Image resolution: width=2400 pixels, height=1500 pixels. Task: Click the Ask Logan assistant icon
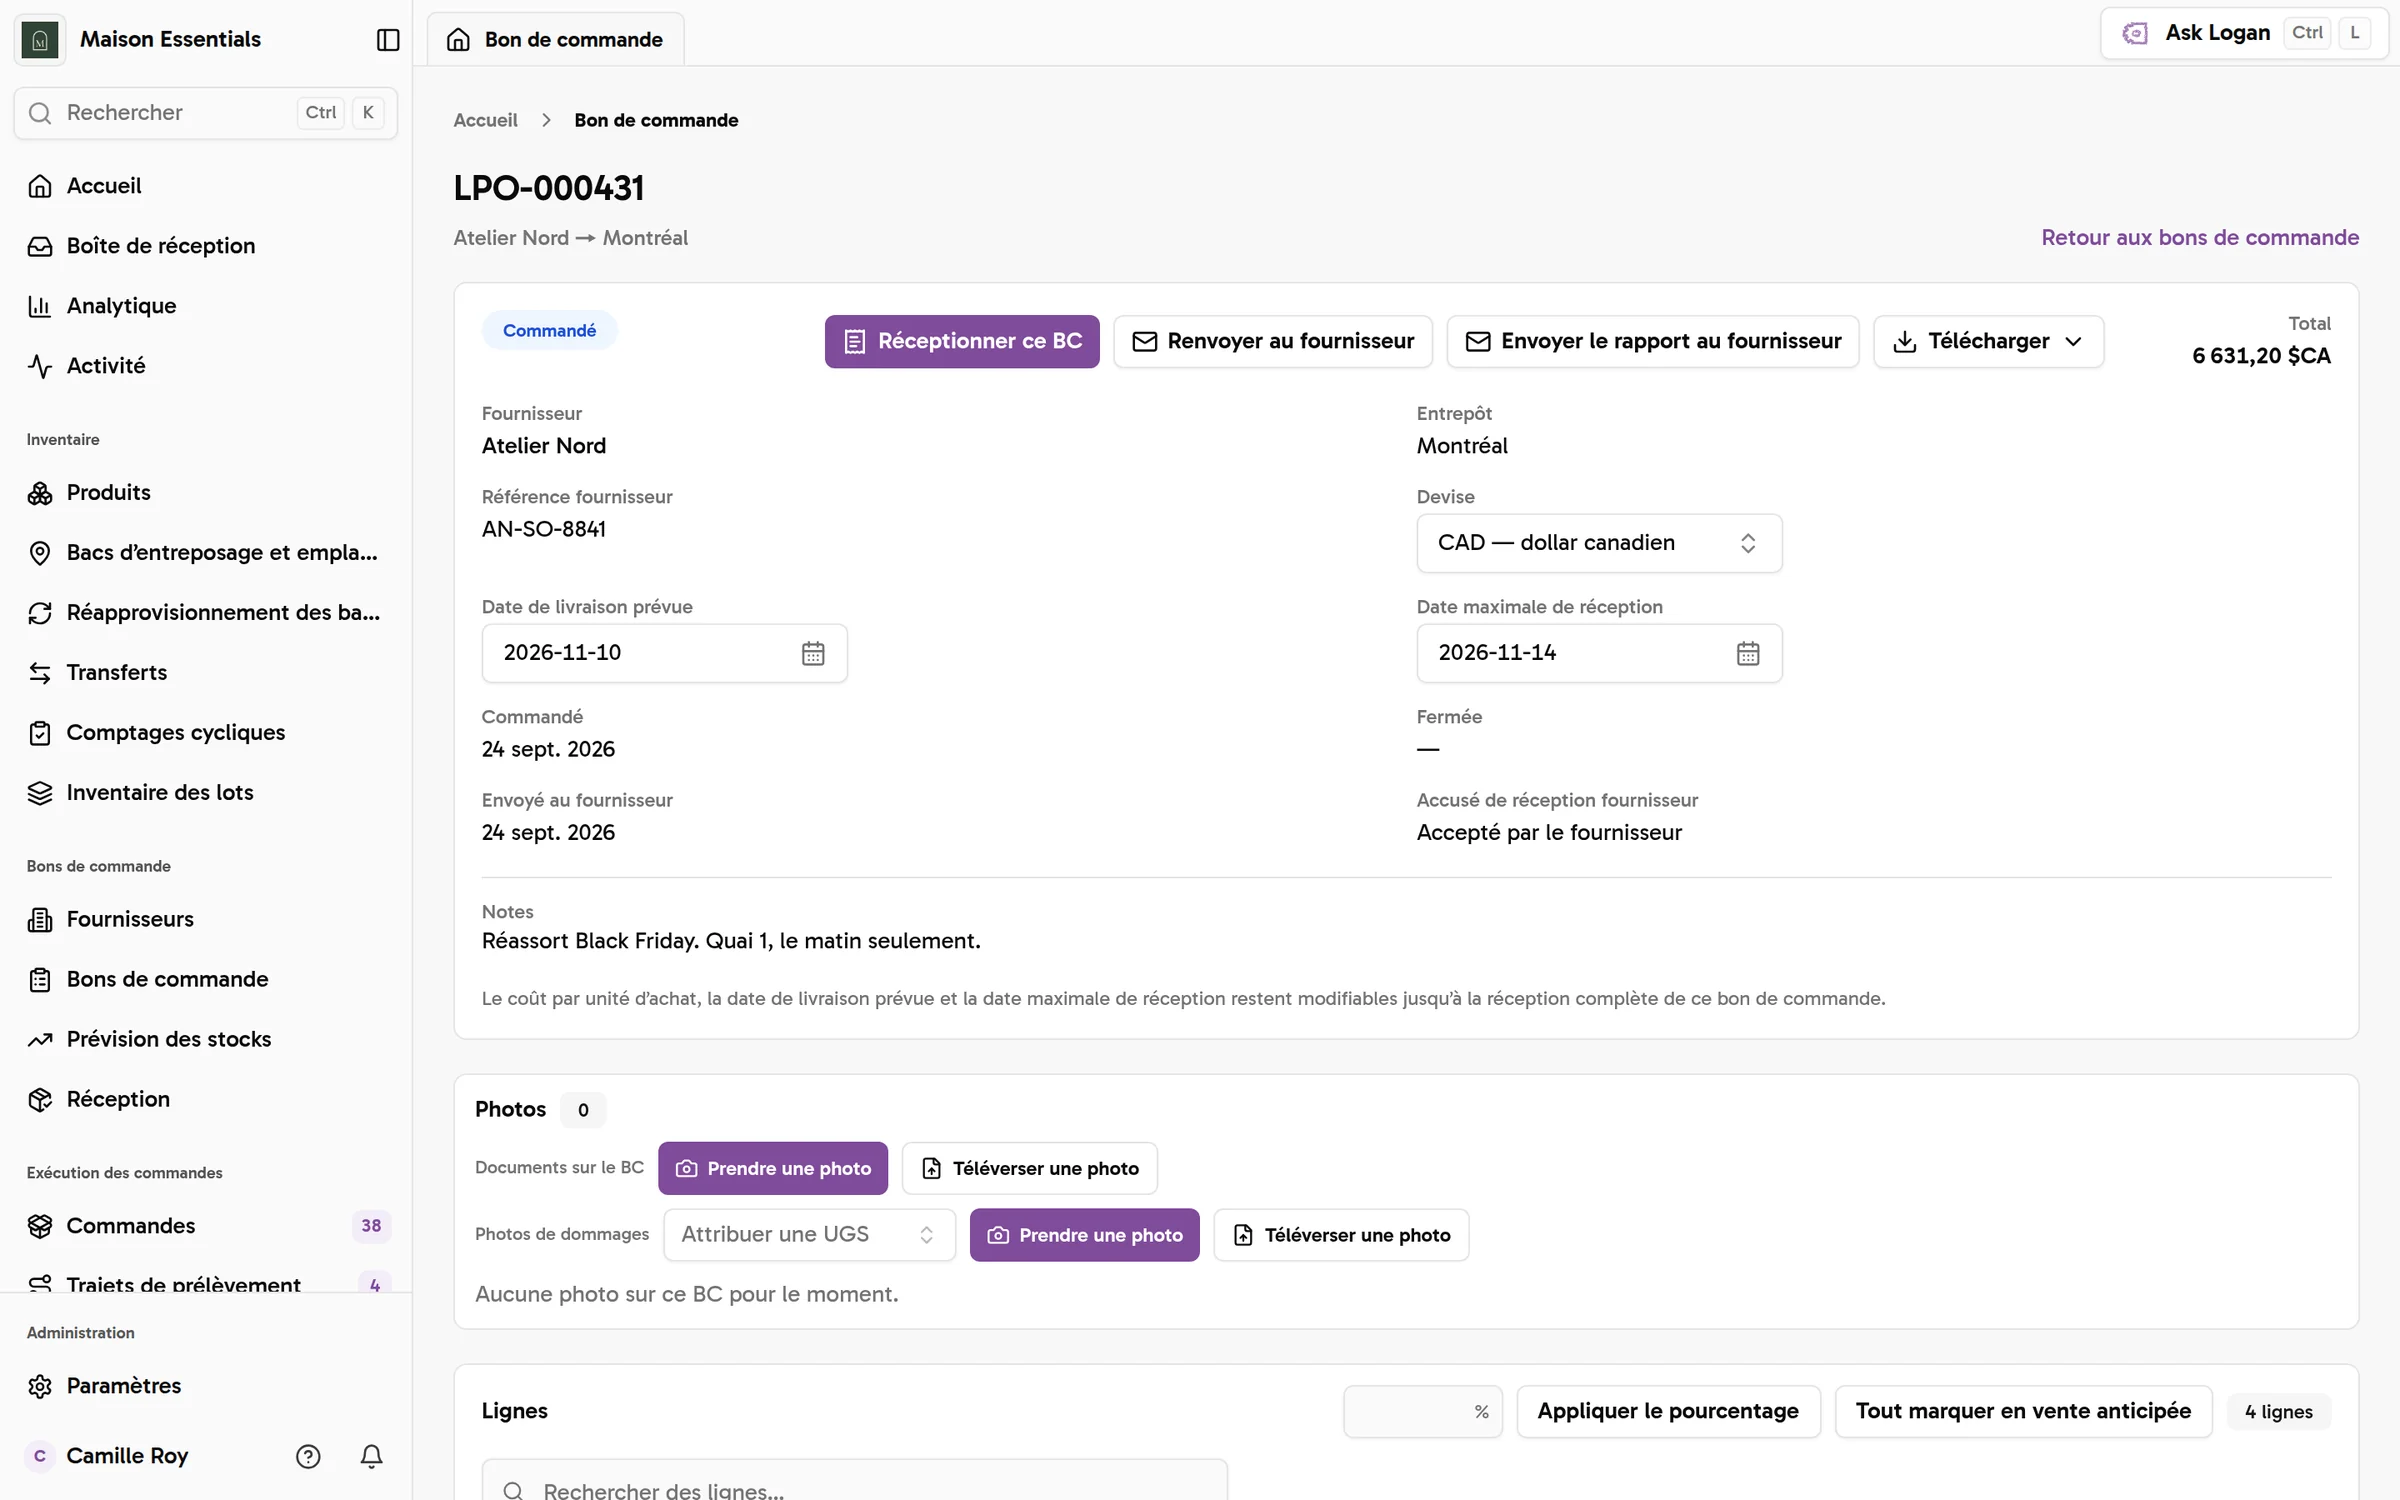click(x=2135, y=33)
